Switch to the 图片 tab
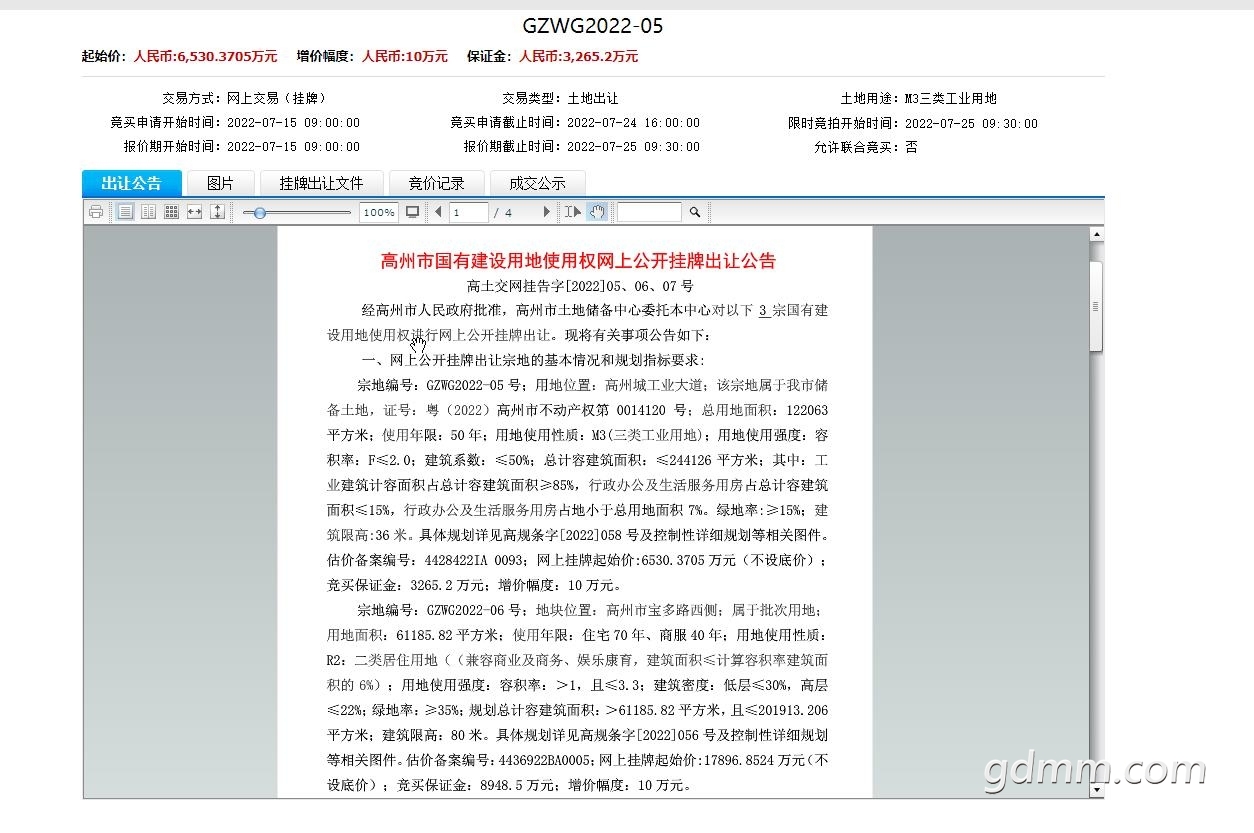Viewport: 1254px width, 833px height. pyautogui.click(x=220, y=183)
